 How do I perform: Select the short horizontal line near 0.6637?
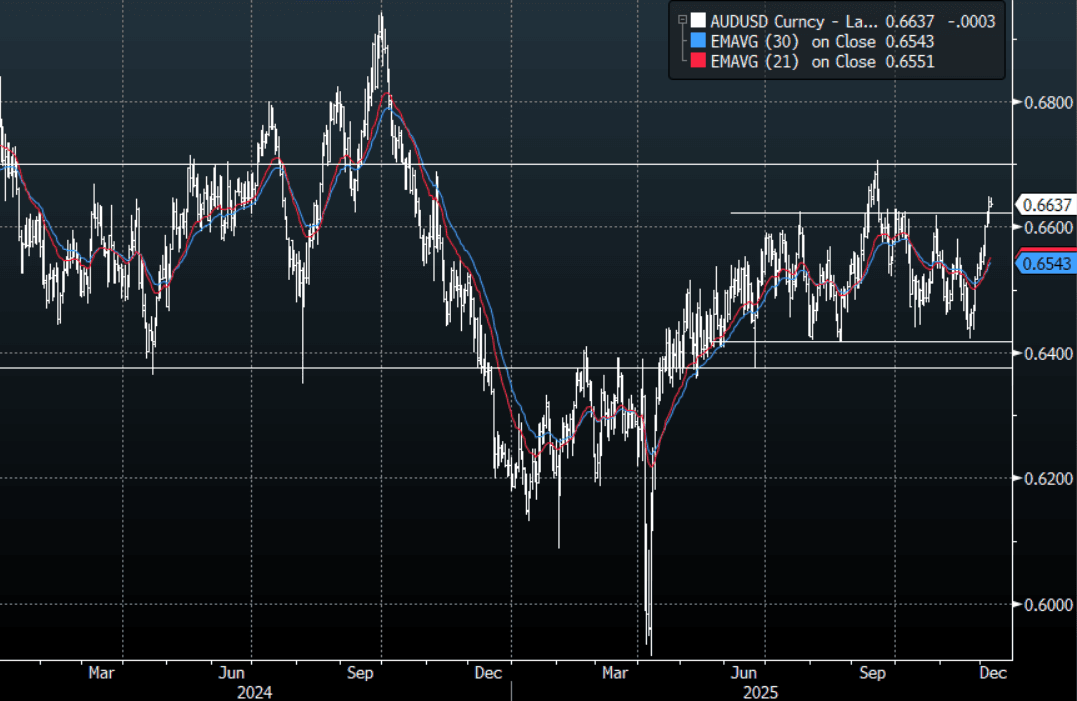coord(850,213)
